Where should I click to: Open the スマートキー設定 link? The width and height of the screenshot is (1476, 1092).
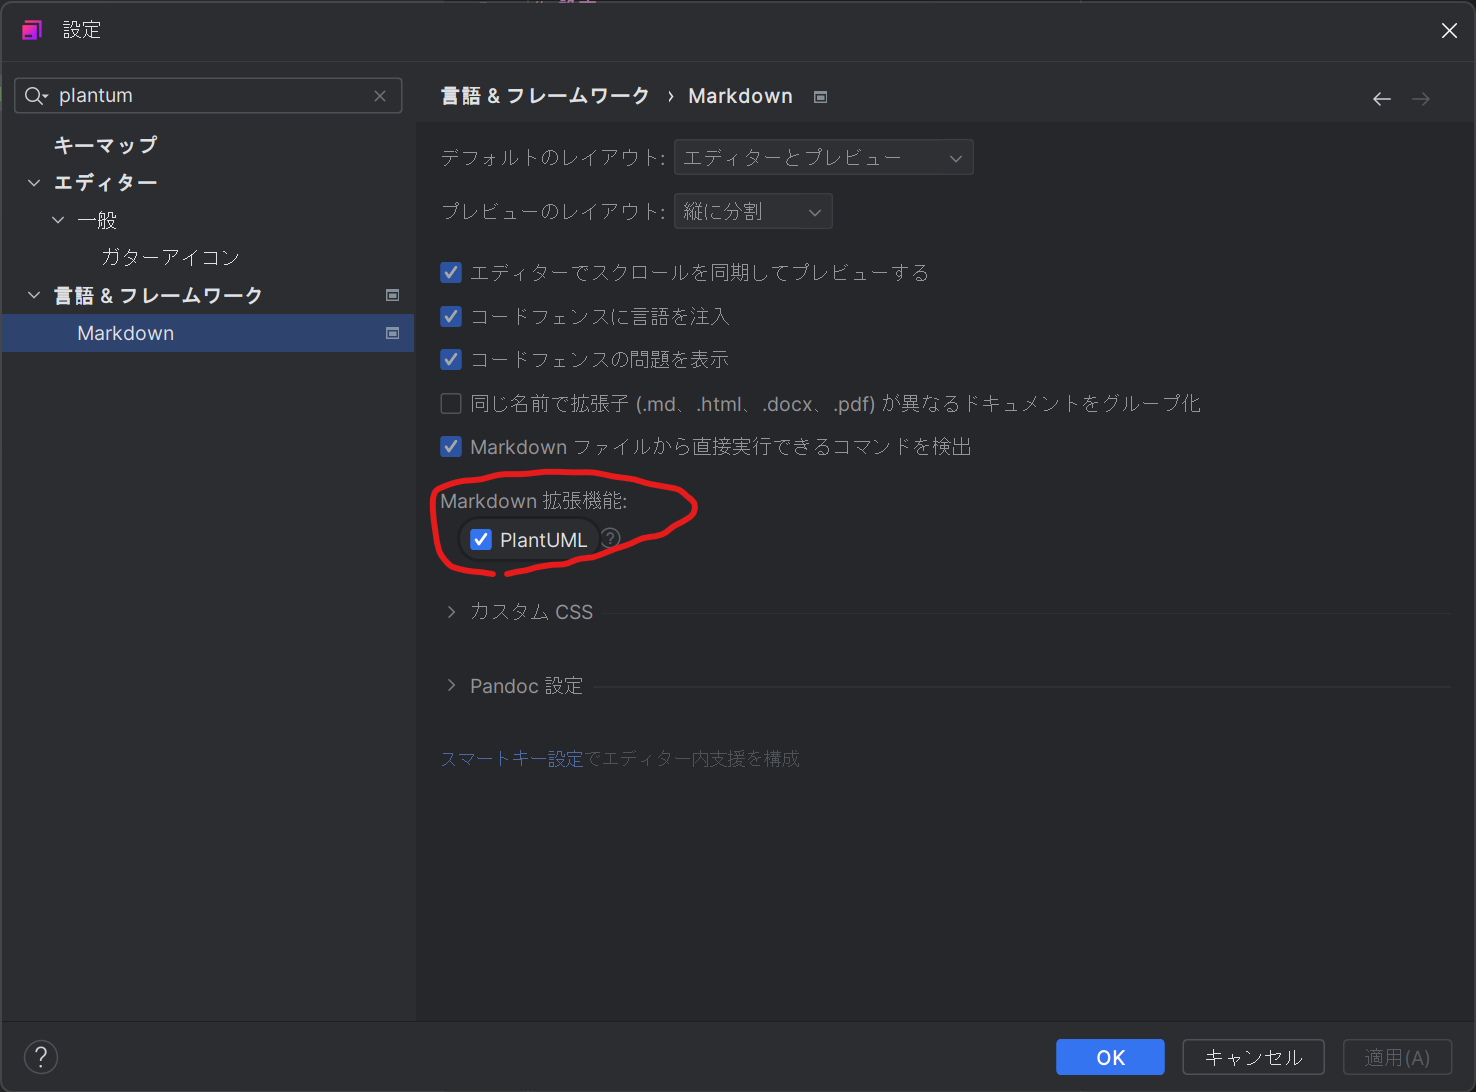(512, 759)
